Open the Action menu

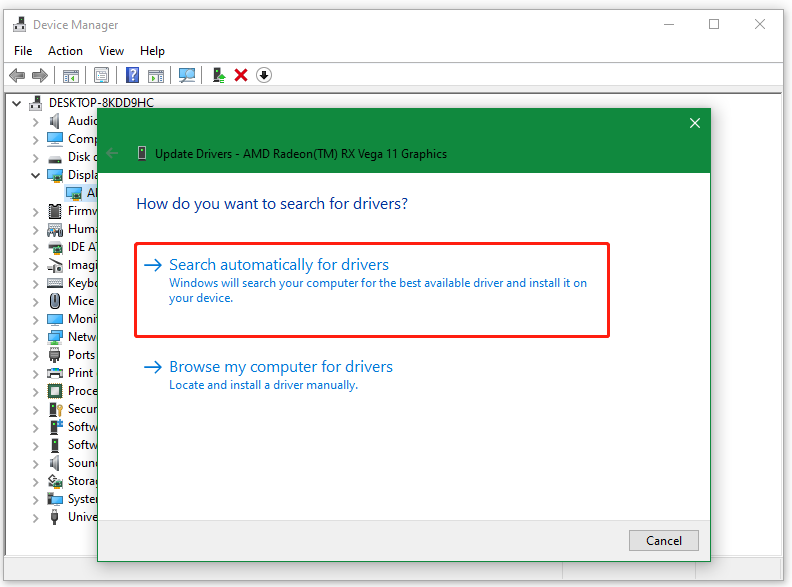point(65,51)
